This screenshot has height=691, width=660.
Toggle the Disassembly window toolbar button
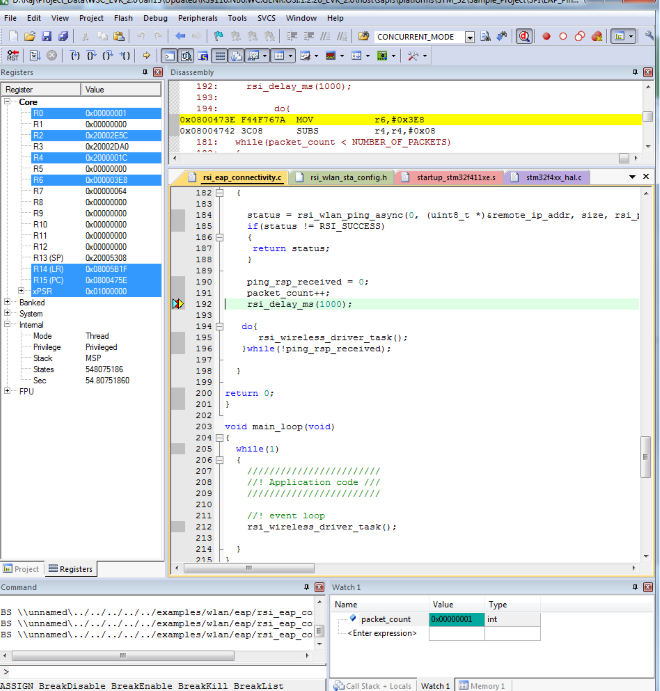(186, 56)
